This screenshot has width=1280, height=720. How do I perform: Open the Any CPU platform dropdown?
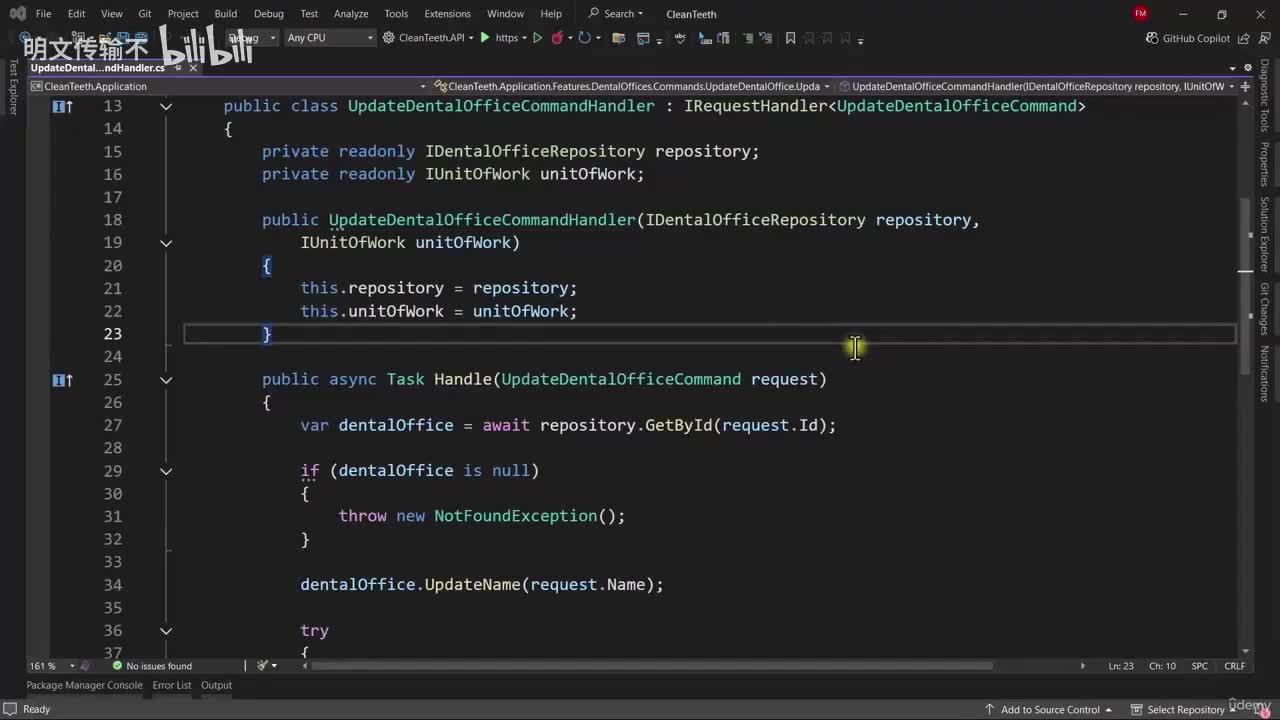tap(329, 38)
